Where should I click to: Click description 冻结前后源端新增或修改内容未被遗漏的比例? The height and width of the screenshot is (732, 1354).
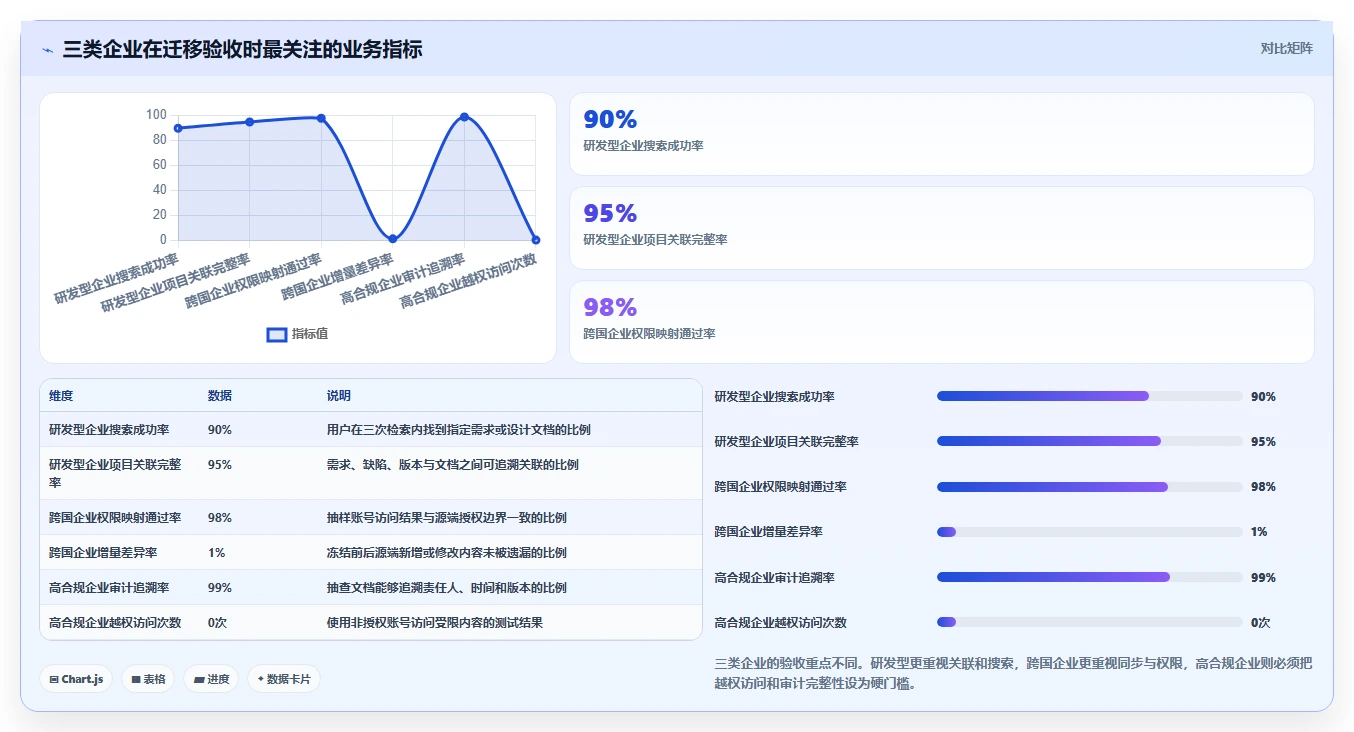click(447, 553)
